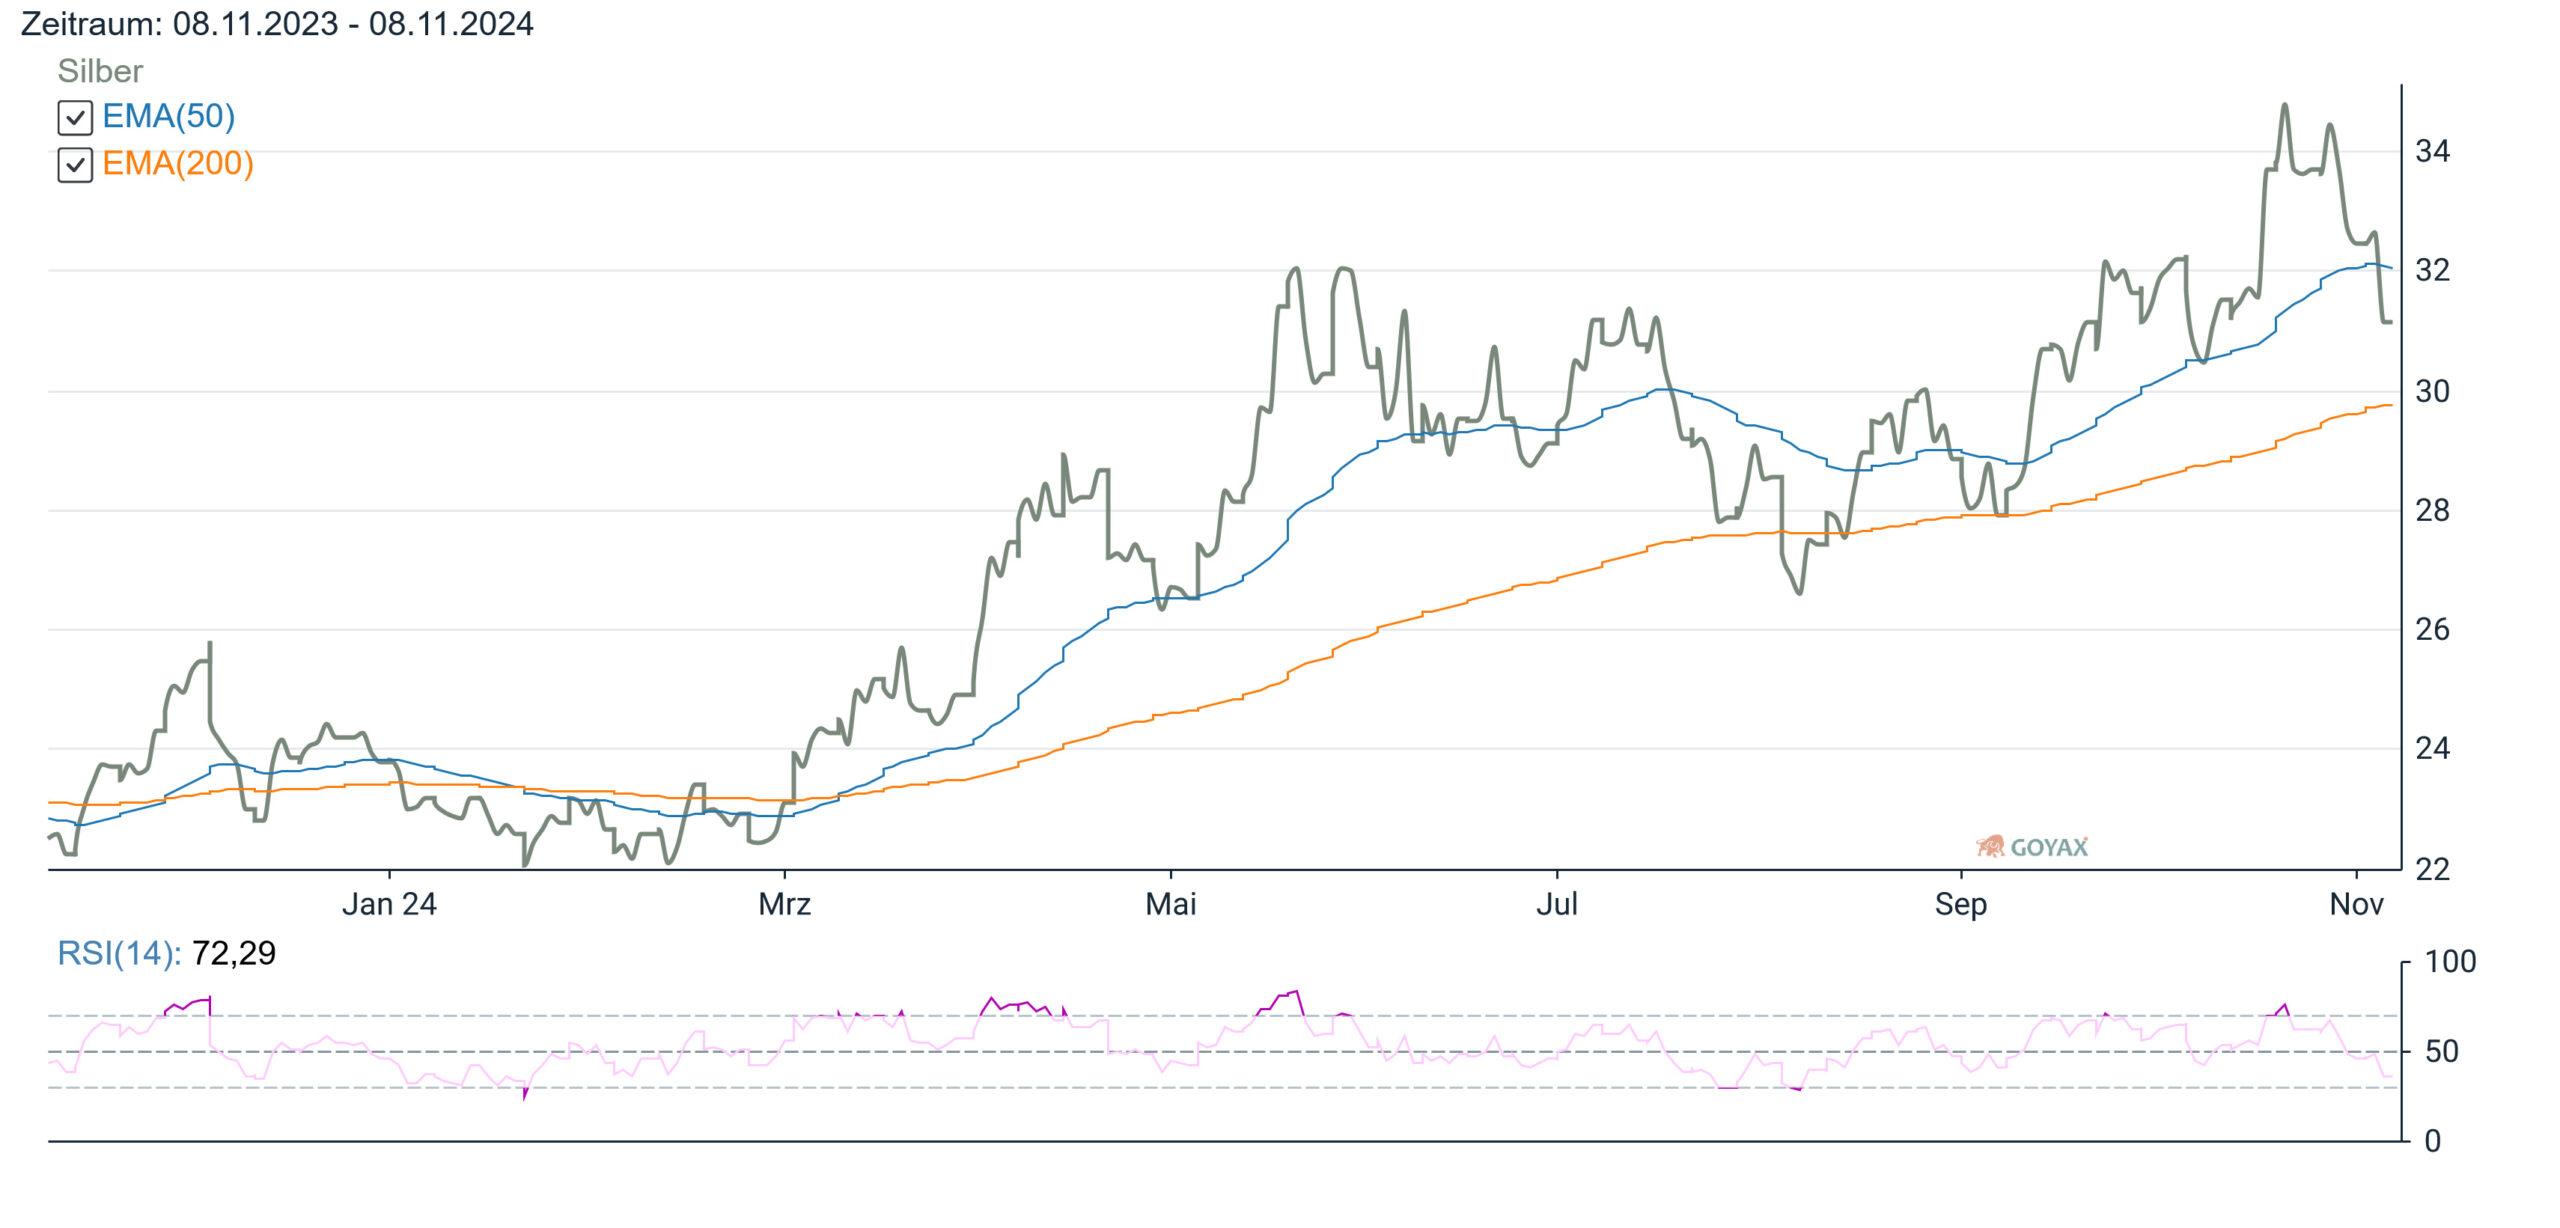Click the EMA(50) legend label
This screenshot has width=2560, height=1228.
[169, 116]
